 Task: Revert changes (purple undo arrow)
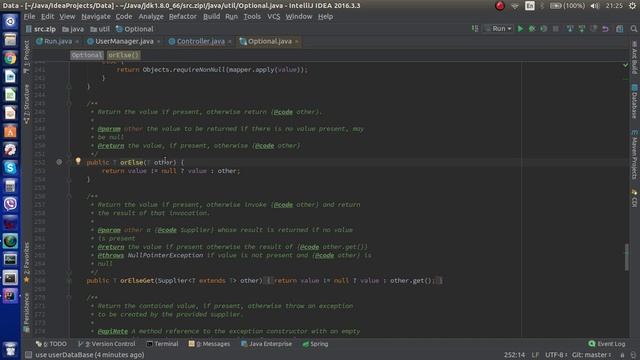(x=605, y=29)
